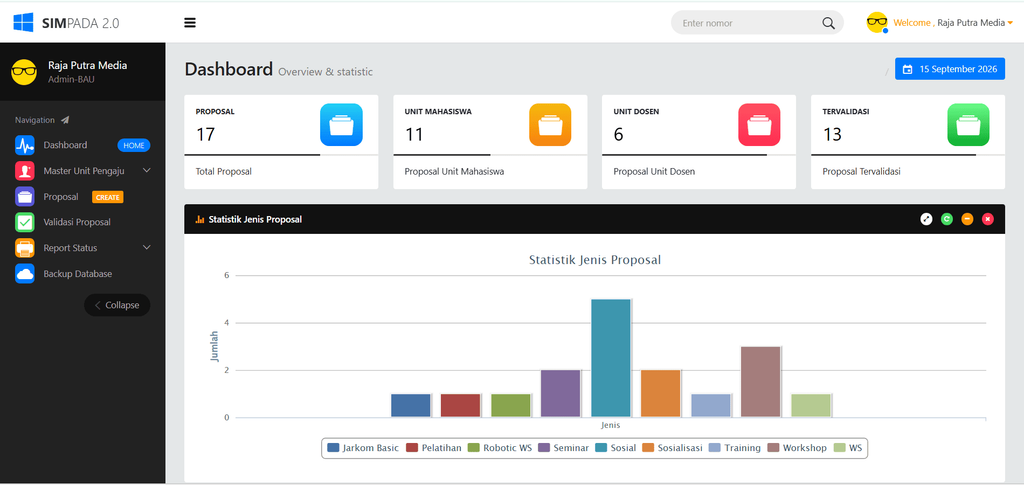
Task: Click the SIMPADA 2.0 brand title
Action: pos(80,23)
